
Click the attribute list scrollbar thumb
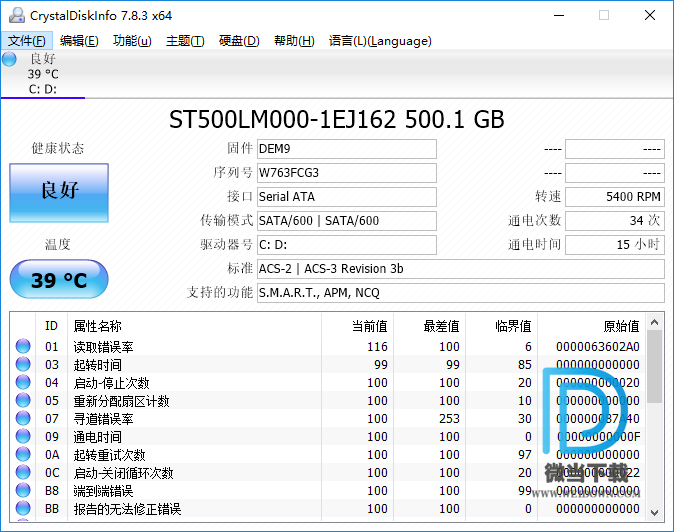pos(655,367)
